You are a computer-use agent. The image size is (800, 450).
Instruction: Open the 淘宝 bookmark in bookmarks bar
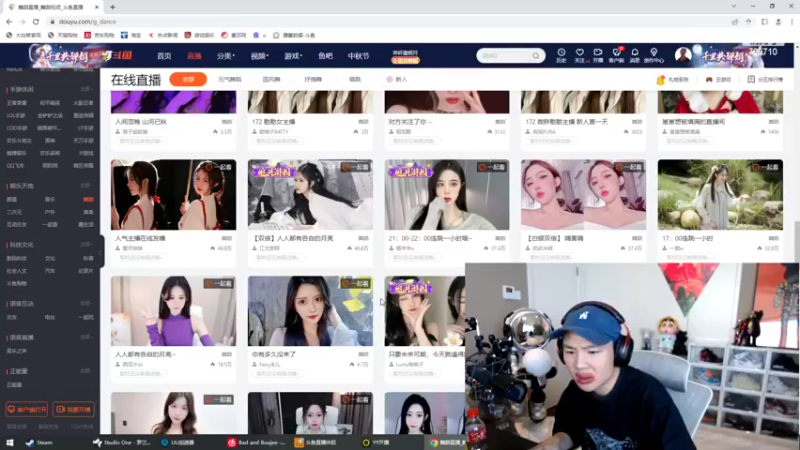131,35
